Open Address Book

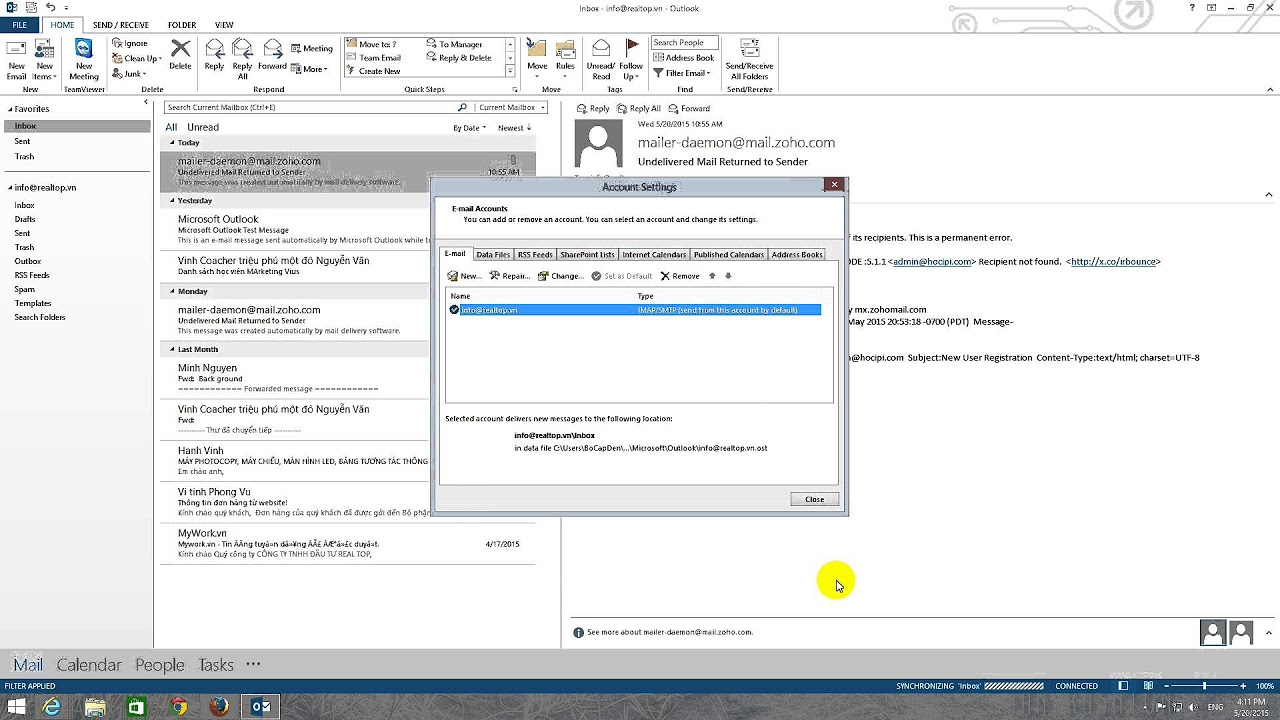coord(683,58)
